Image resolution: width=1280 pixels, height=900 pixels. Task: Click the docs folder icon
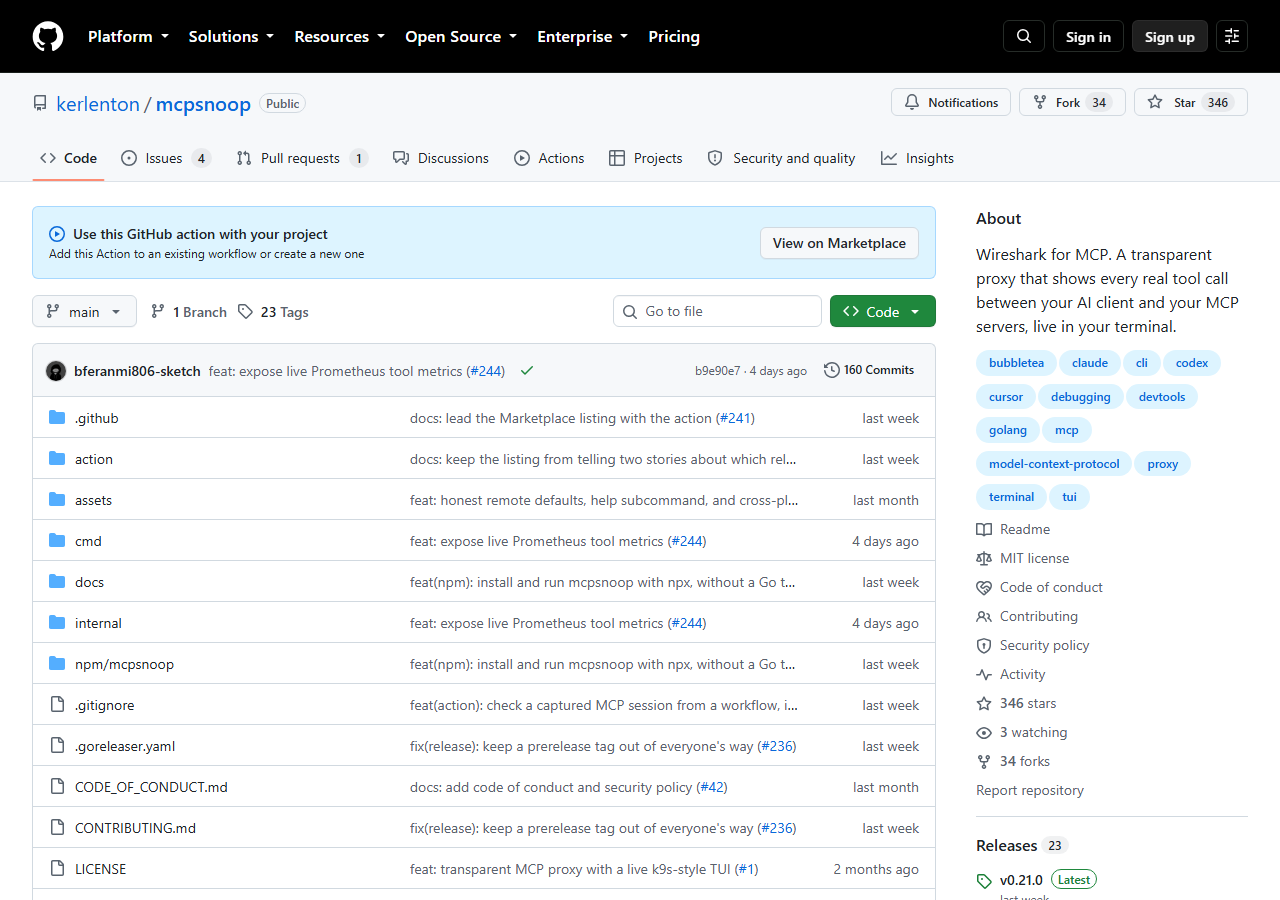pyautogui.click(x=57, y=582)
